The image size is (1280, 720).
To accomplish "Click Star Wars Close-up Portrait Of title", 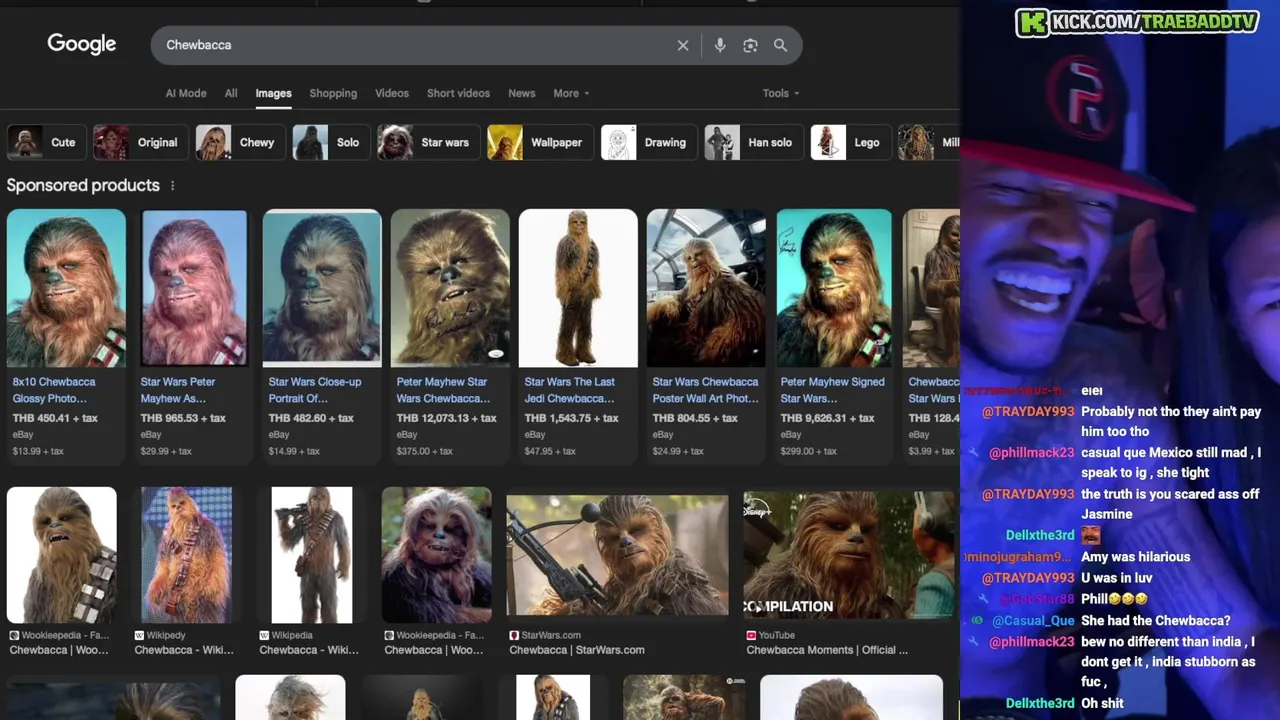I will pyautogui.click(x=315, y=390).
